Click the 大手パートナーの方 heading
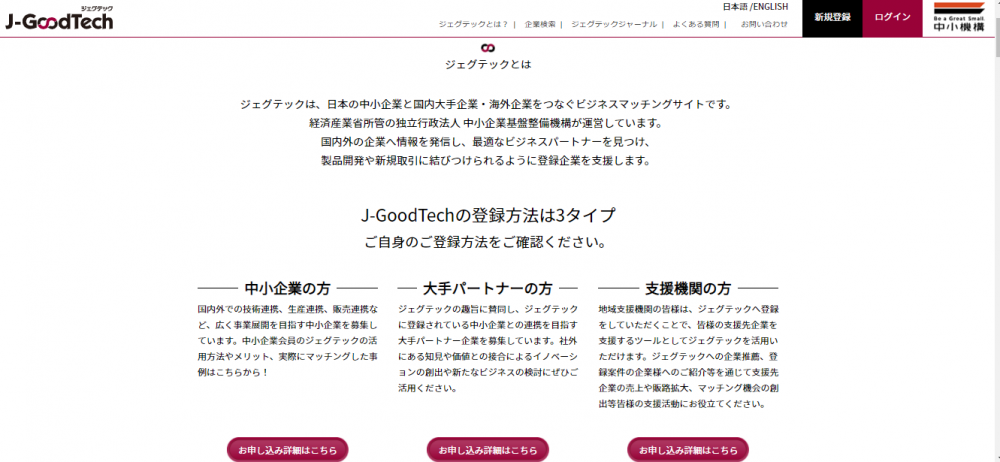This screenshot has width=1000, height=462. [488, 288]
